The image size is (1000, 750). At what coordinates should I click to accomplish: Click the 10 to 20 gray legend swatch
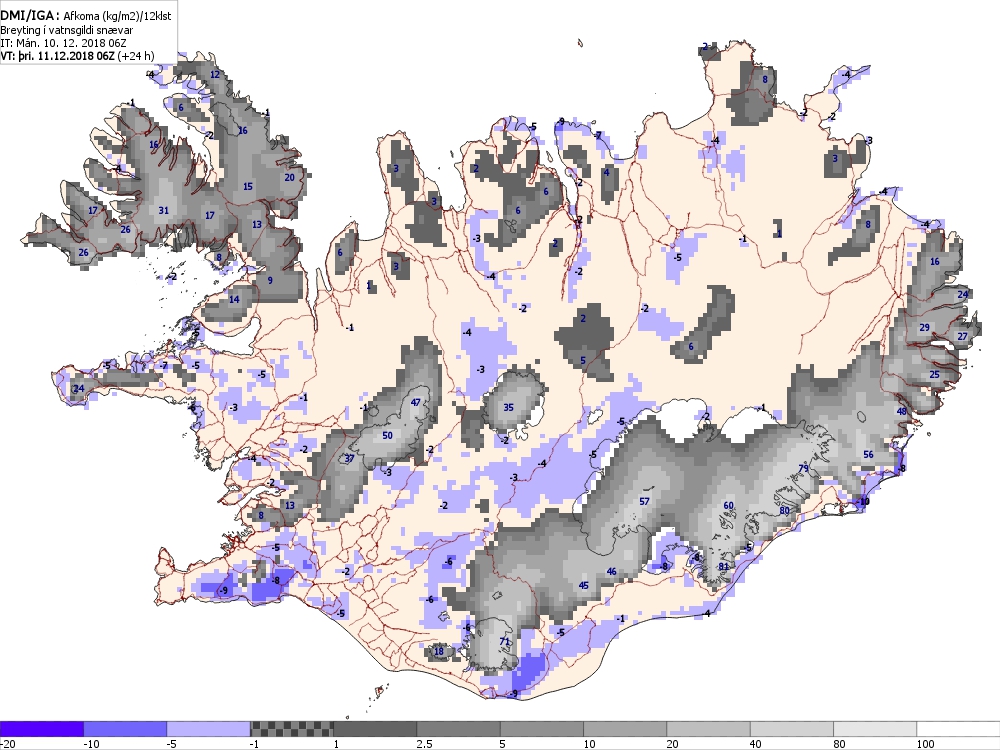click(625, 728)
